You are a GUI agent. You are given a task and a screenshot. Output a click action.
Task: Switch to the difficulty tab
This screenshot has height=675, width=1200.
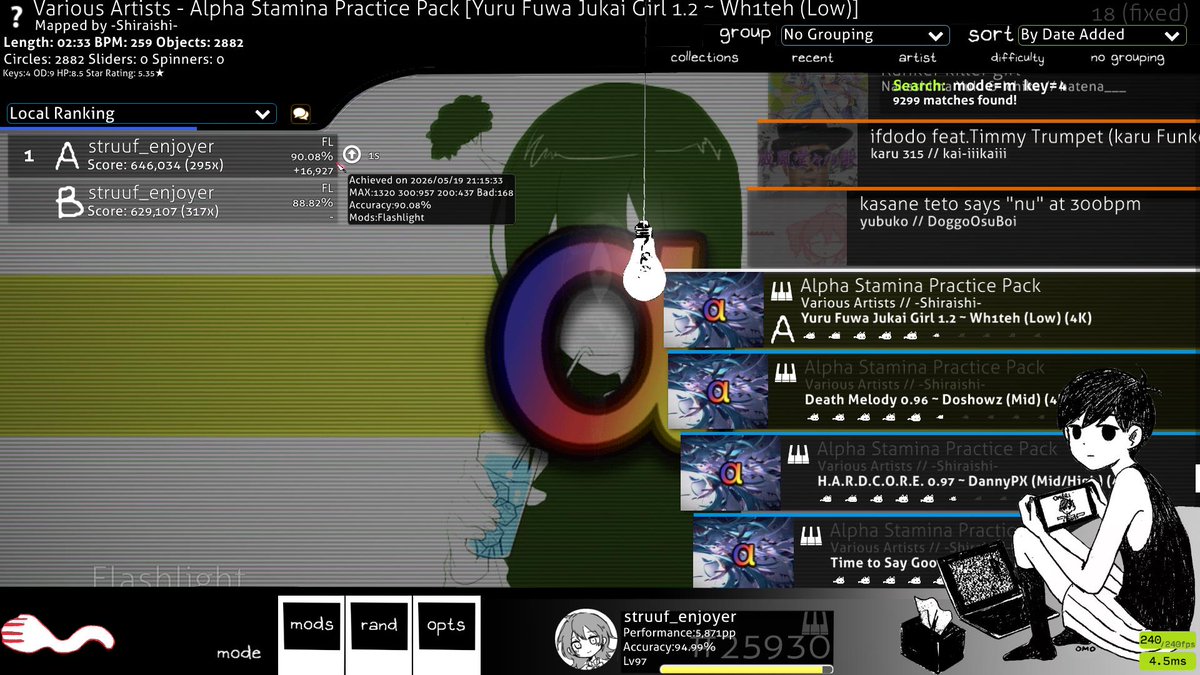(x=1017, y=58)
